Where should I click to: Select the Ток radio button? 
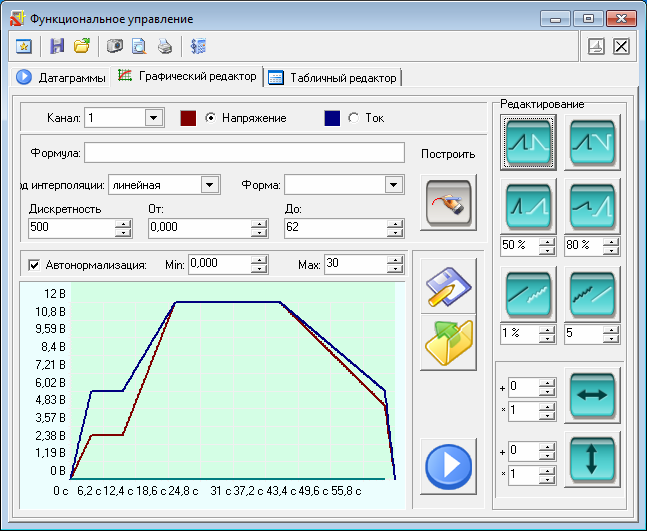pos(353,118)
